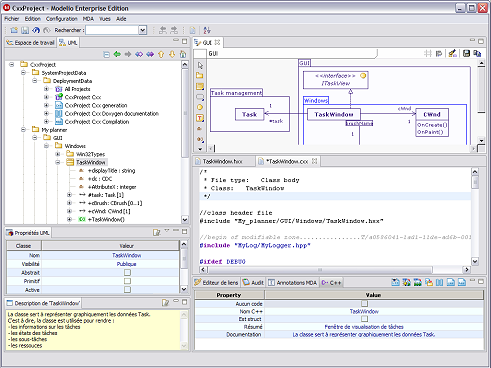Image resolution: width=491 pixels, height=368 pixels.
Task: Click the document page icon in main toolbar
Action: point(193,30)
